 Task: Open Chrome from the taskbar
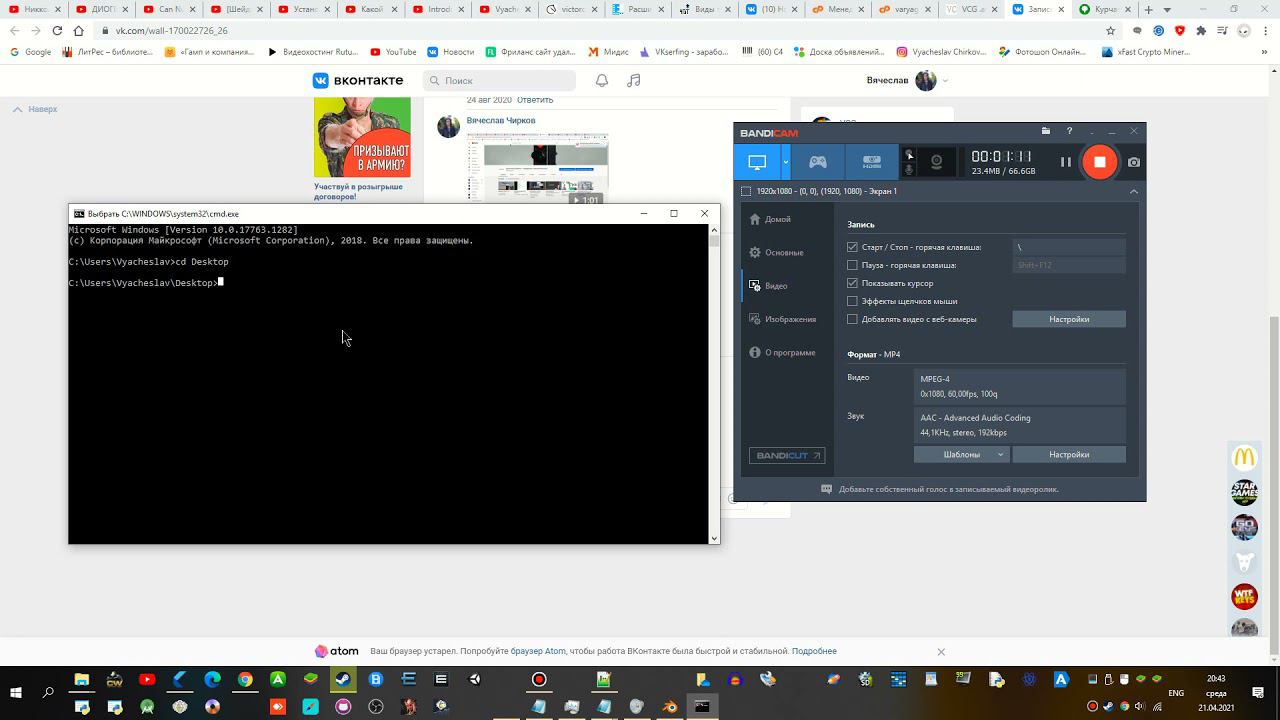(x=245, y=680)
